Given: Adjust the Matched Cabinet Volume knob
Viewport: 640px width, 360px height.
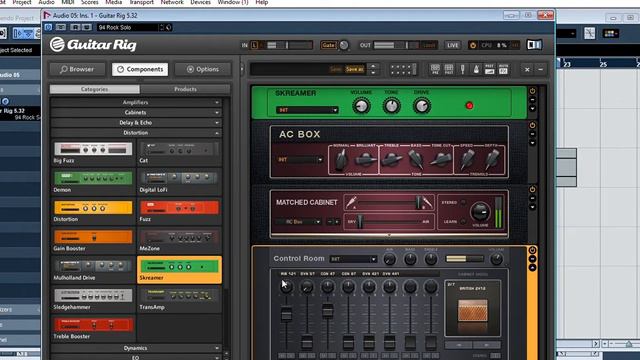Looking at the screenshot, I should click(480, 211).
